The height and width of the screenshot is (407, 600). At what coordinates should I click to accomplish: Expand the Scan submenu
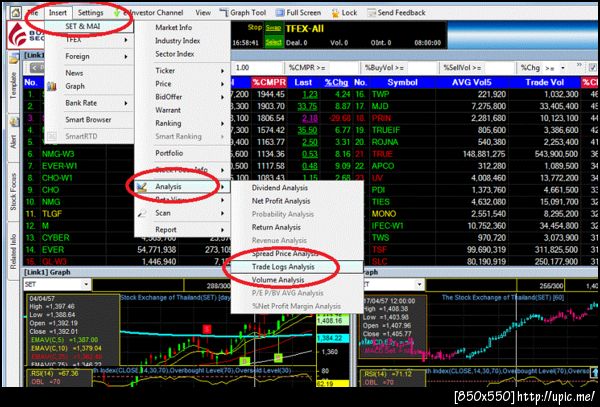click(182, 213)
